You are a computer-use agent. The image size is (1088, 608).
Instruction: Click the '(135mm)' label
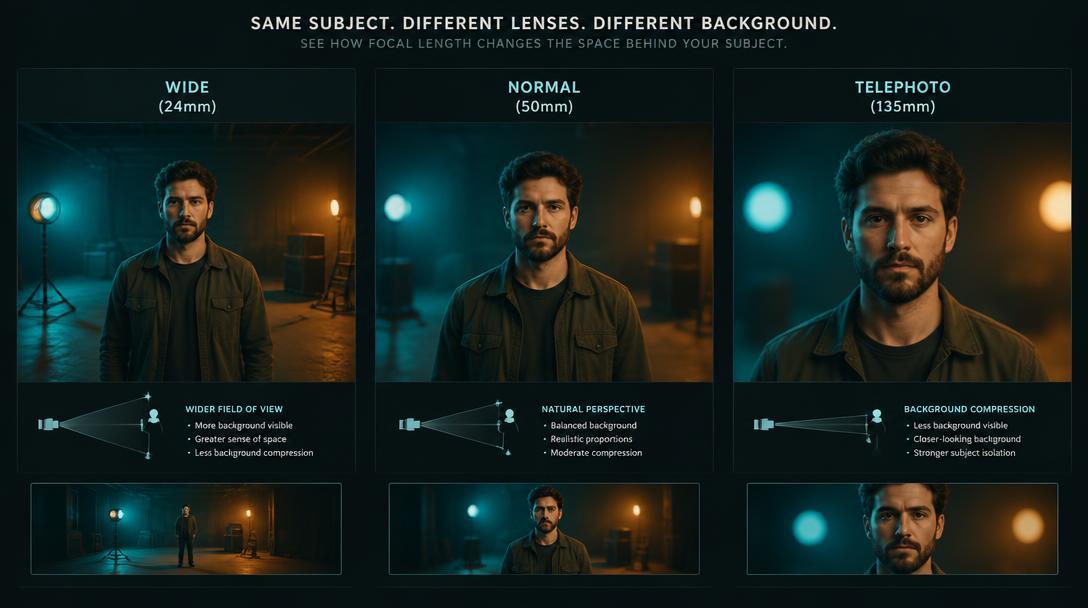click(902, 107)
